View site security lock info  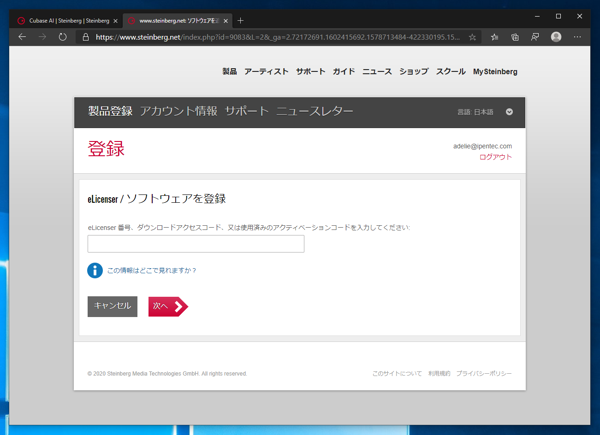point(86,37)
